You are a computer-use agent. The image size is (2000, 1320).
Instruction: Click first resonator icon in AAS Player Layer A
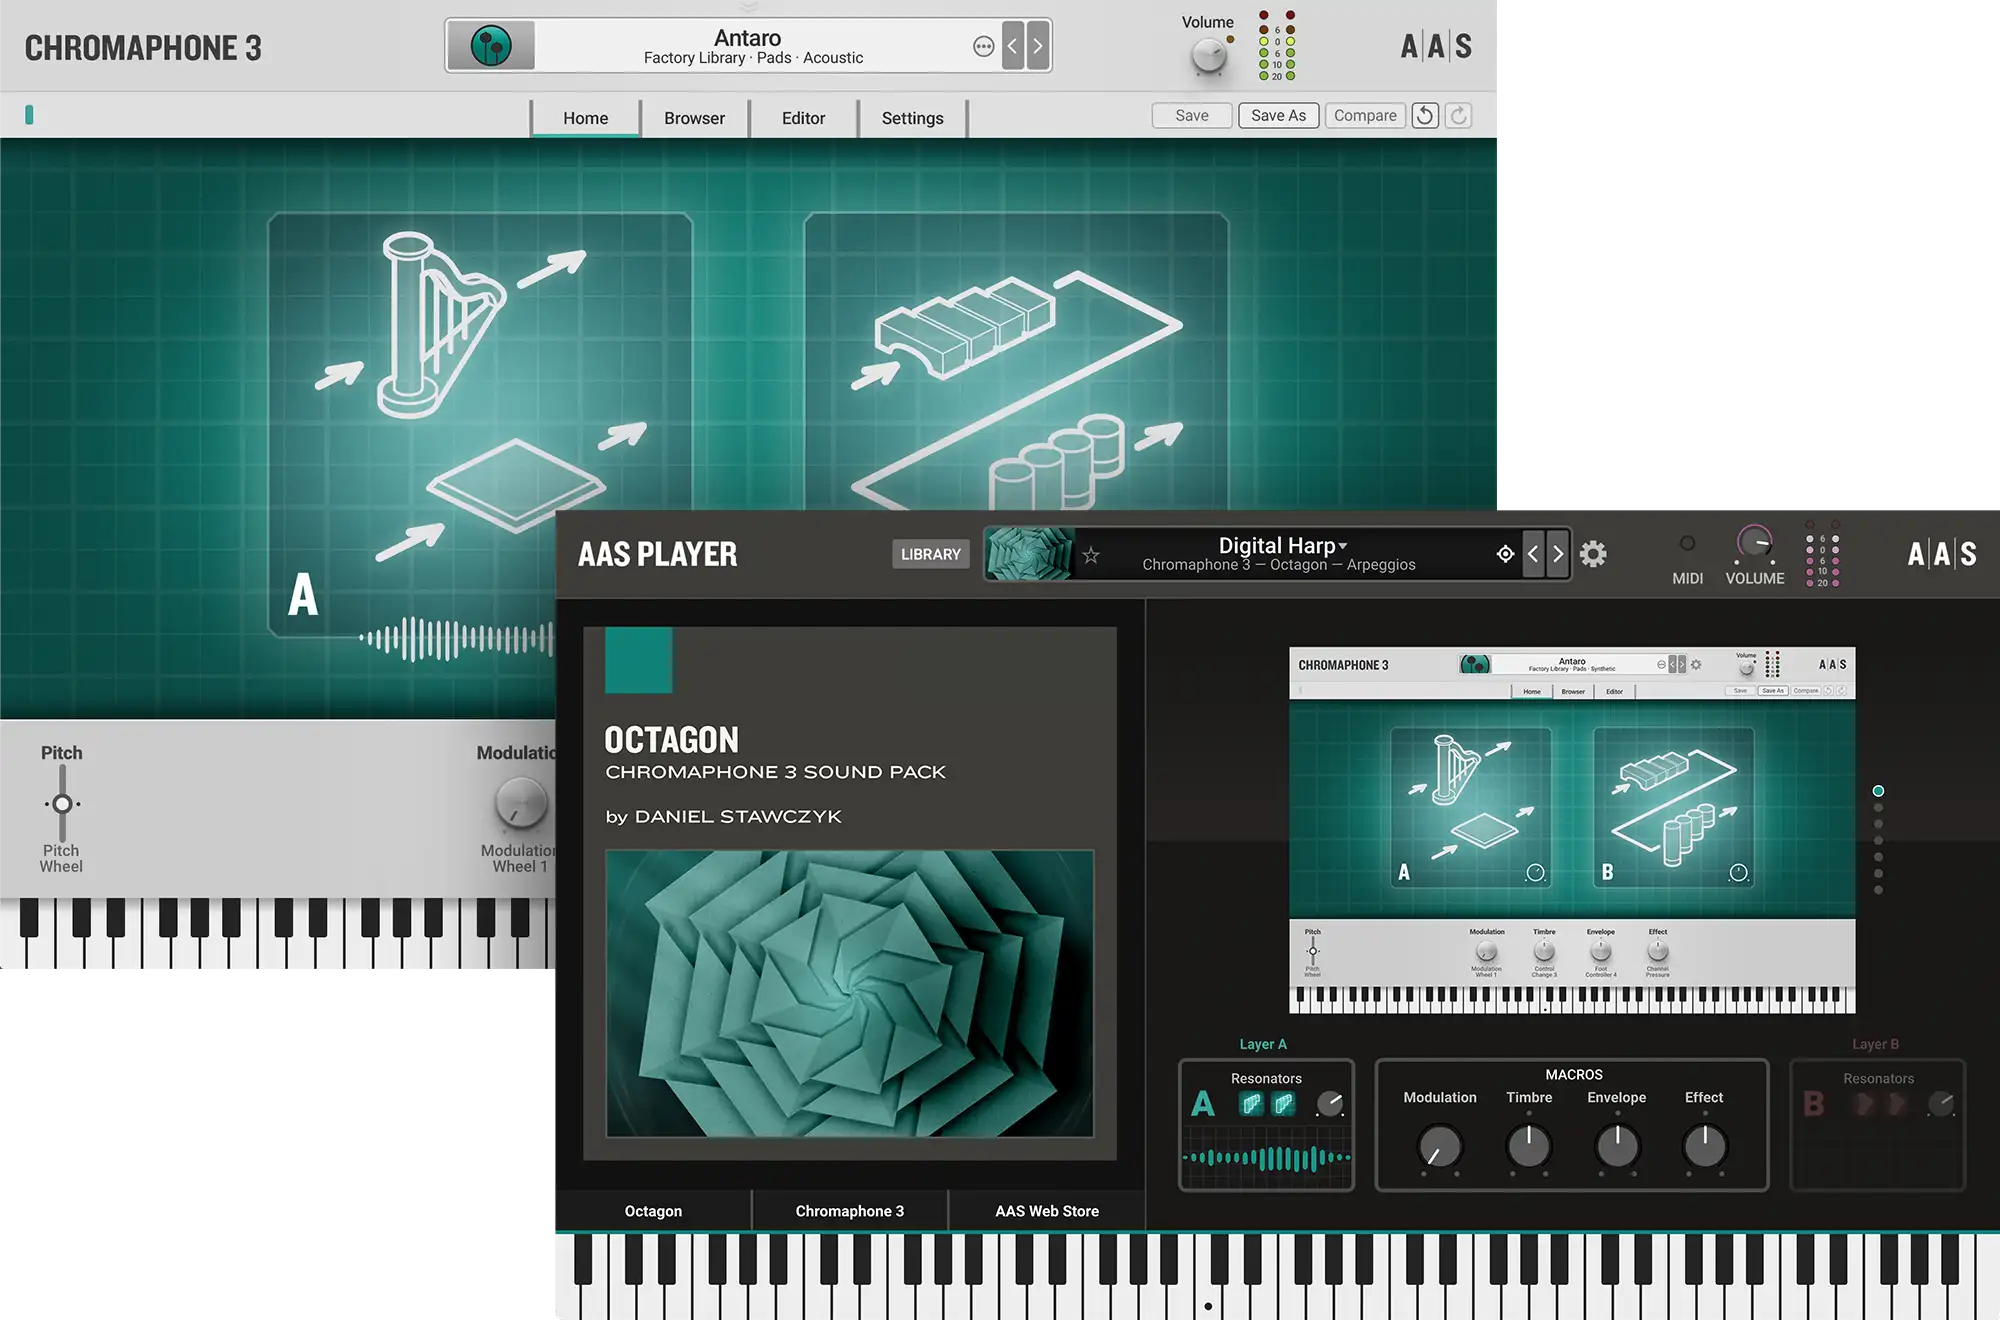pyautogui.click(x=1251, y=1104)
